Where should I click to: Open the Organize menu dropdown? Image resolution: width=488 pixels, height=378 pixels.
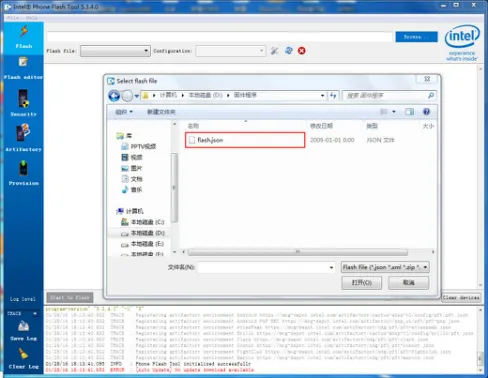tap(124, 112)
